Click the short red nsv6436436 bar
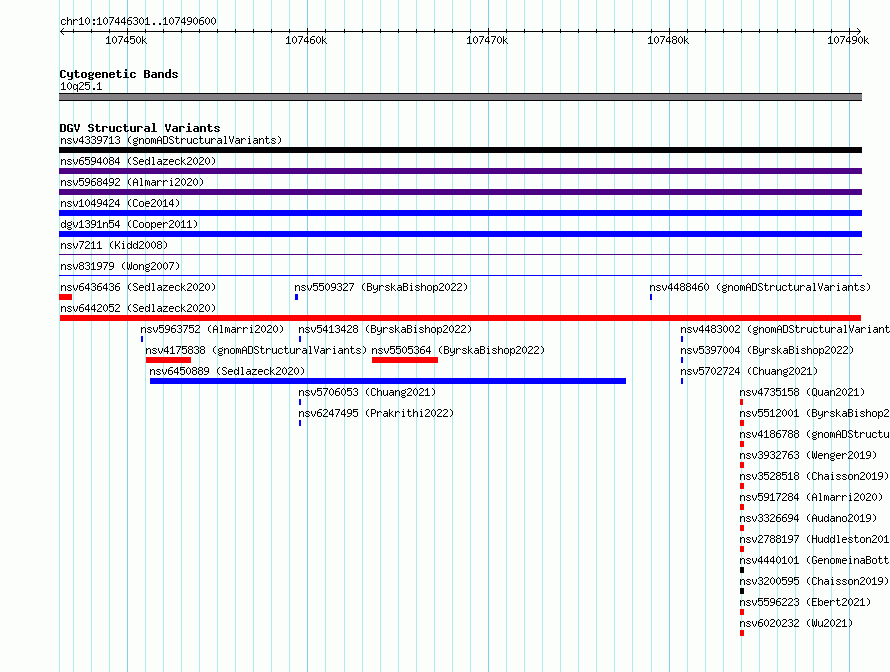 tap(66, 297)
